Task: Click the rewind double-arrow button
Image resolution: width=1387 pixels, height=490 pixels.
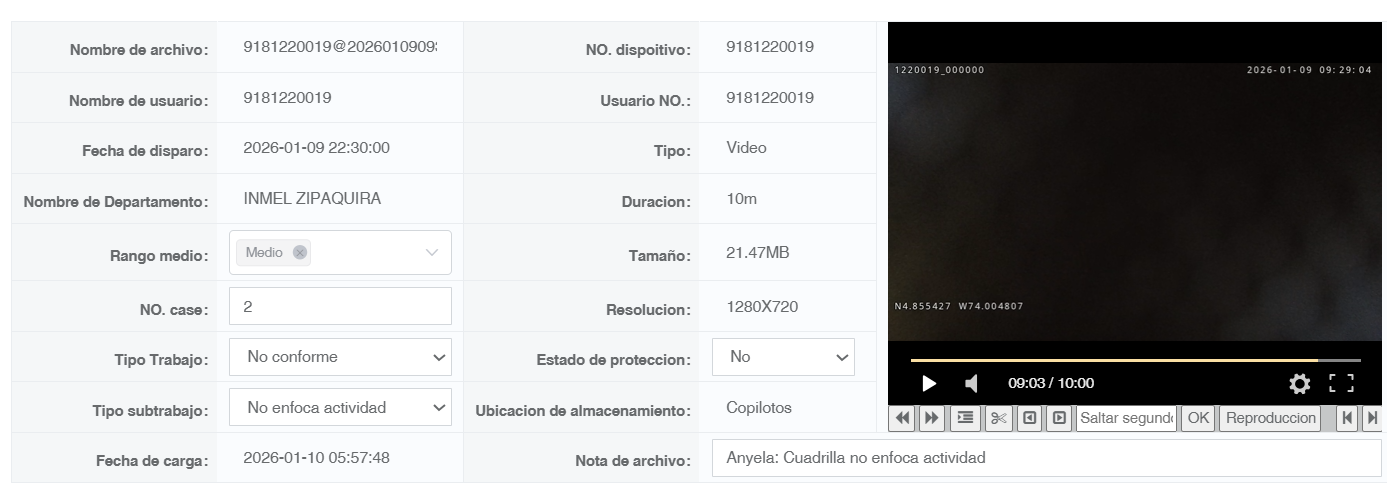Action: pyautogui.click(x=903, y=418)
